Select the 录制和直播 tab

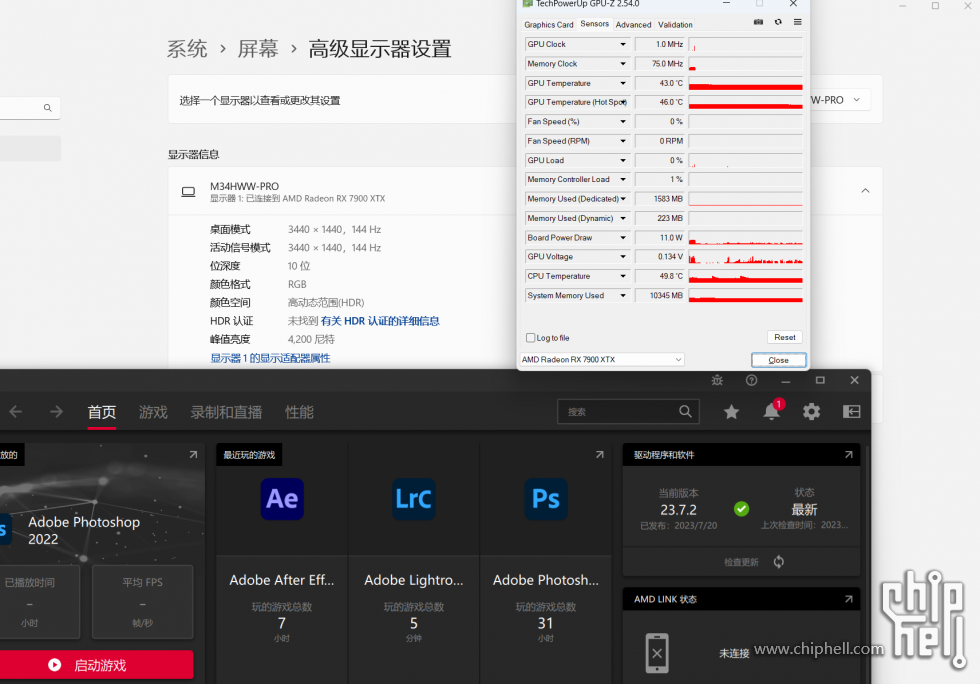(x=226, y=412)
